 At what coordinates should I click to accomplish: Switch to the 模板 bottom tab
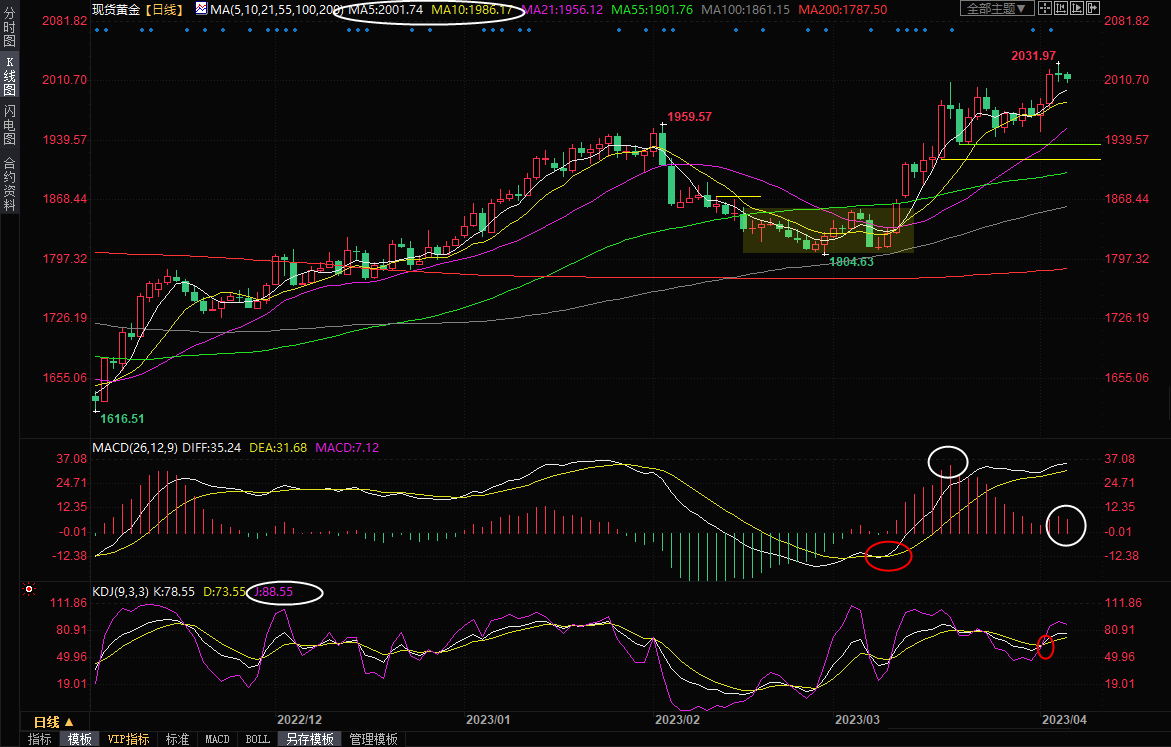click(x=80, y=740)
